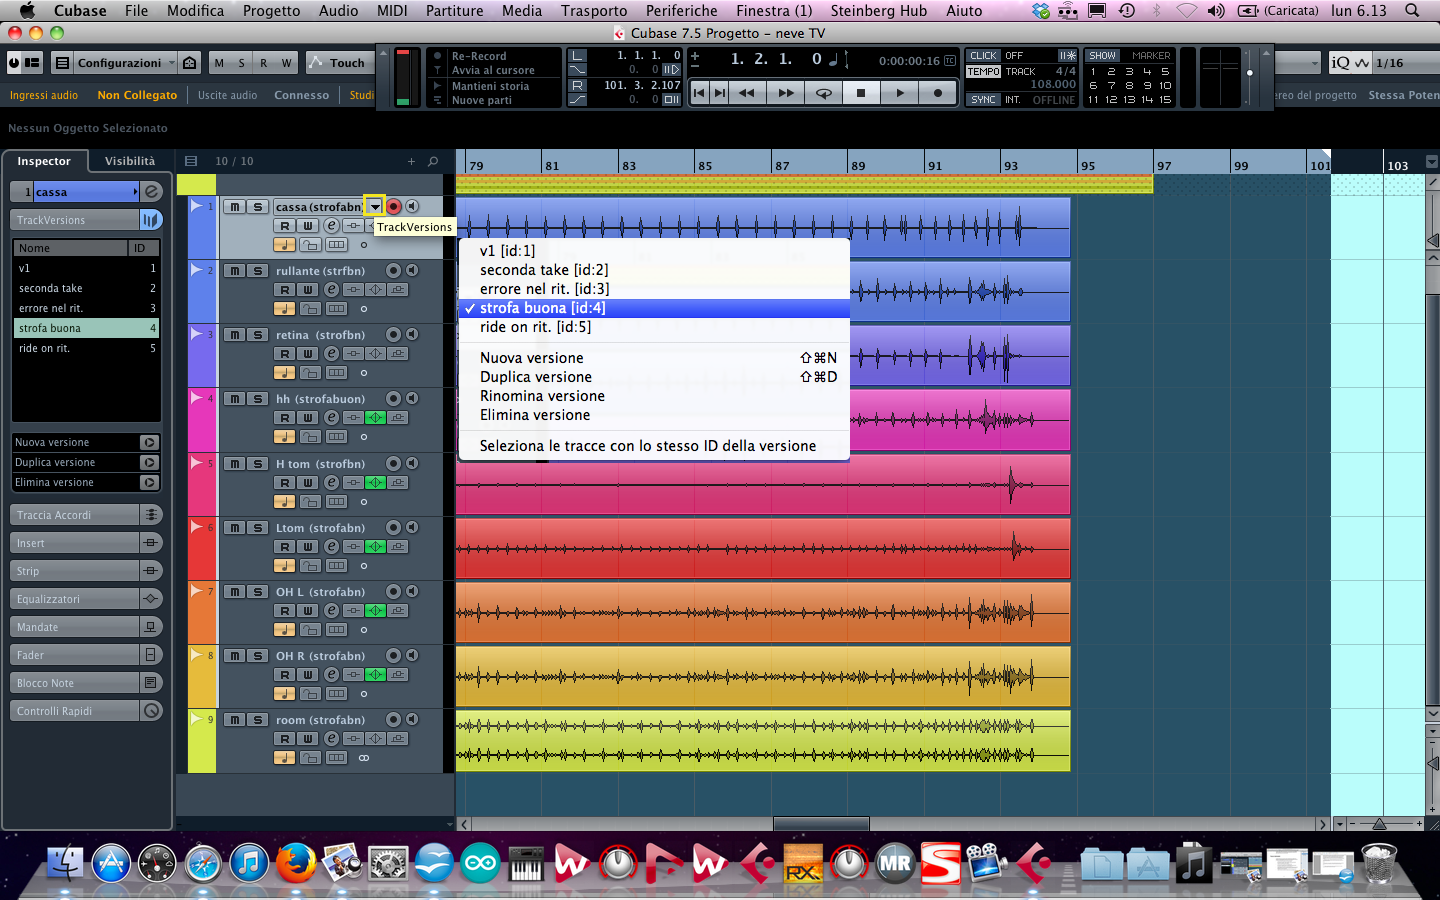Expand the Strip Inspector section
This screenshot has width=1440, height=900.
(86, 571)
